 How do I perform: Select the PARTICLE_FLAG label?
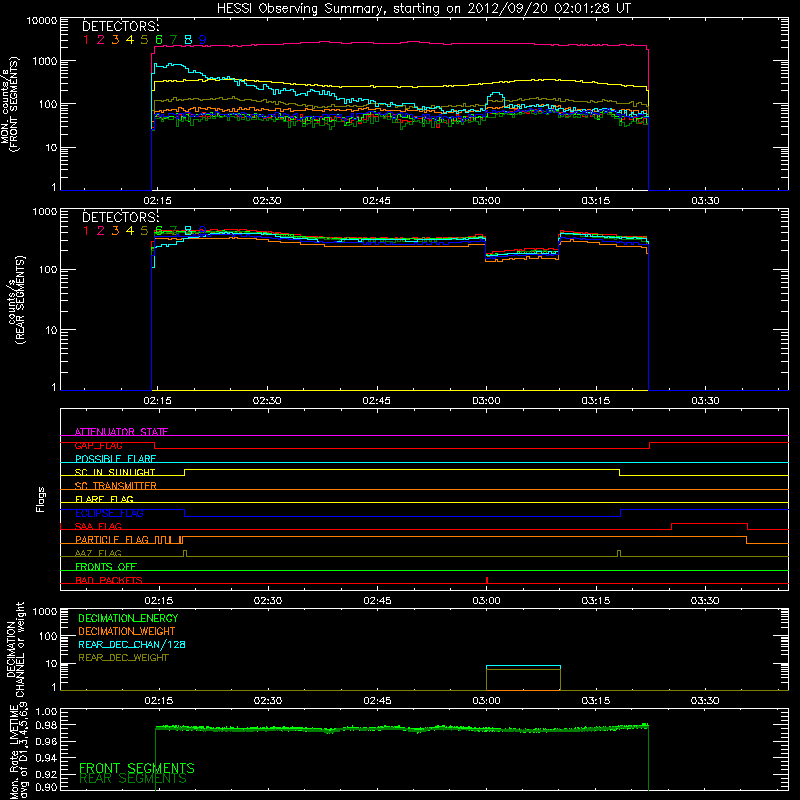click(x=112, y=539)
